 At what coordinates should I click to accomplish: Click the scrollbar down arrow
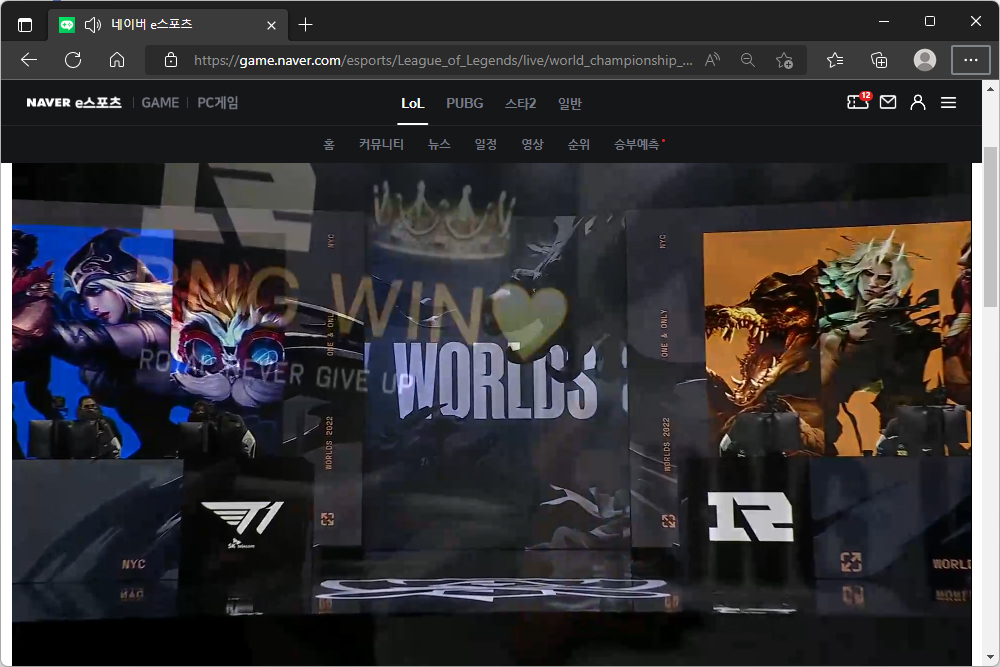pos(990,657)
